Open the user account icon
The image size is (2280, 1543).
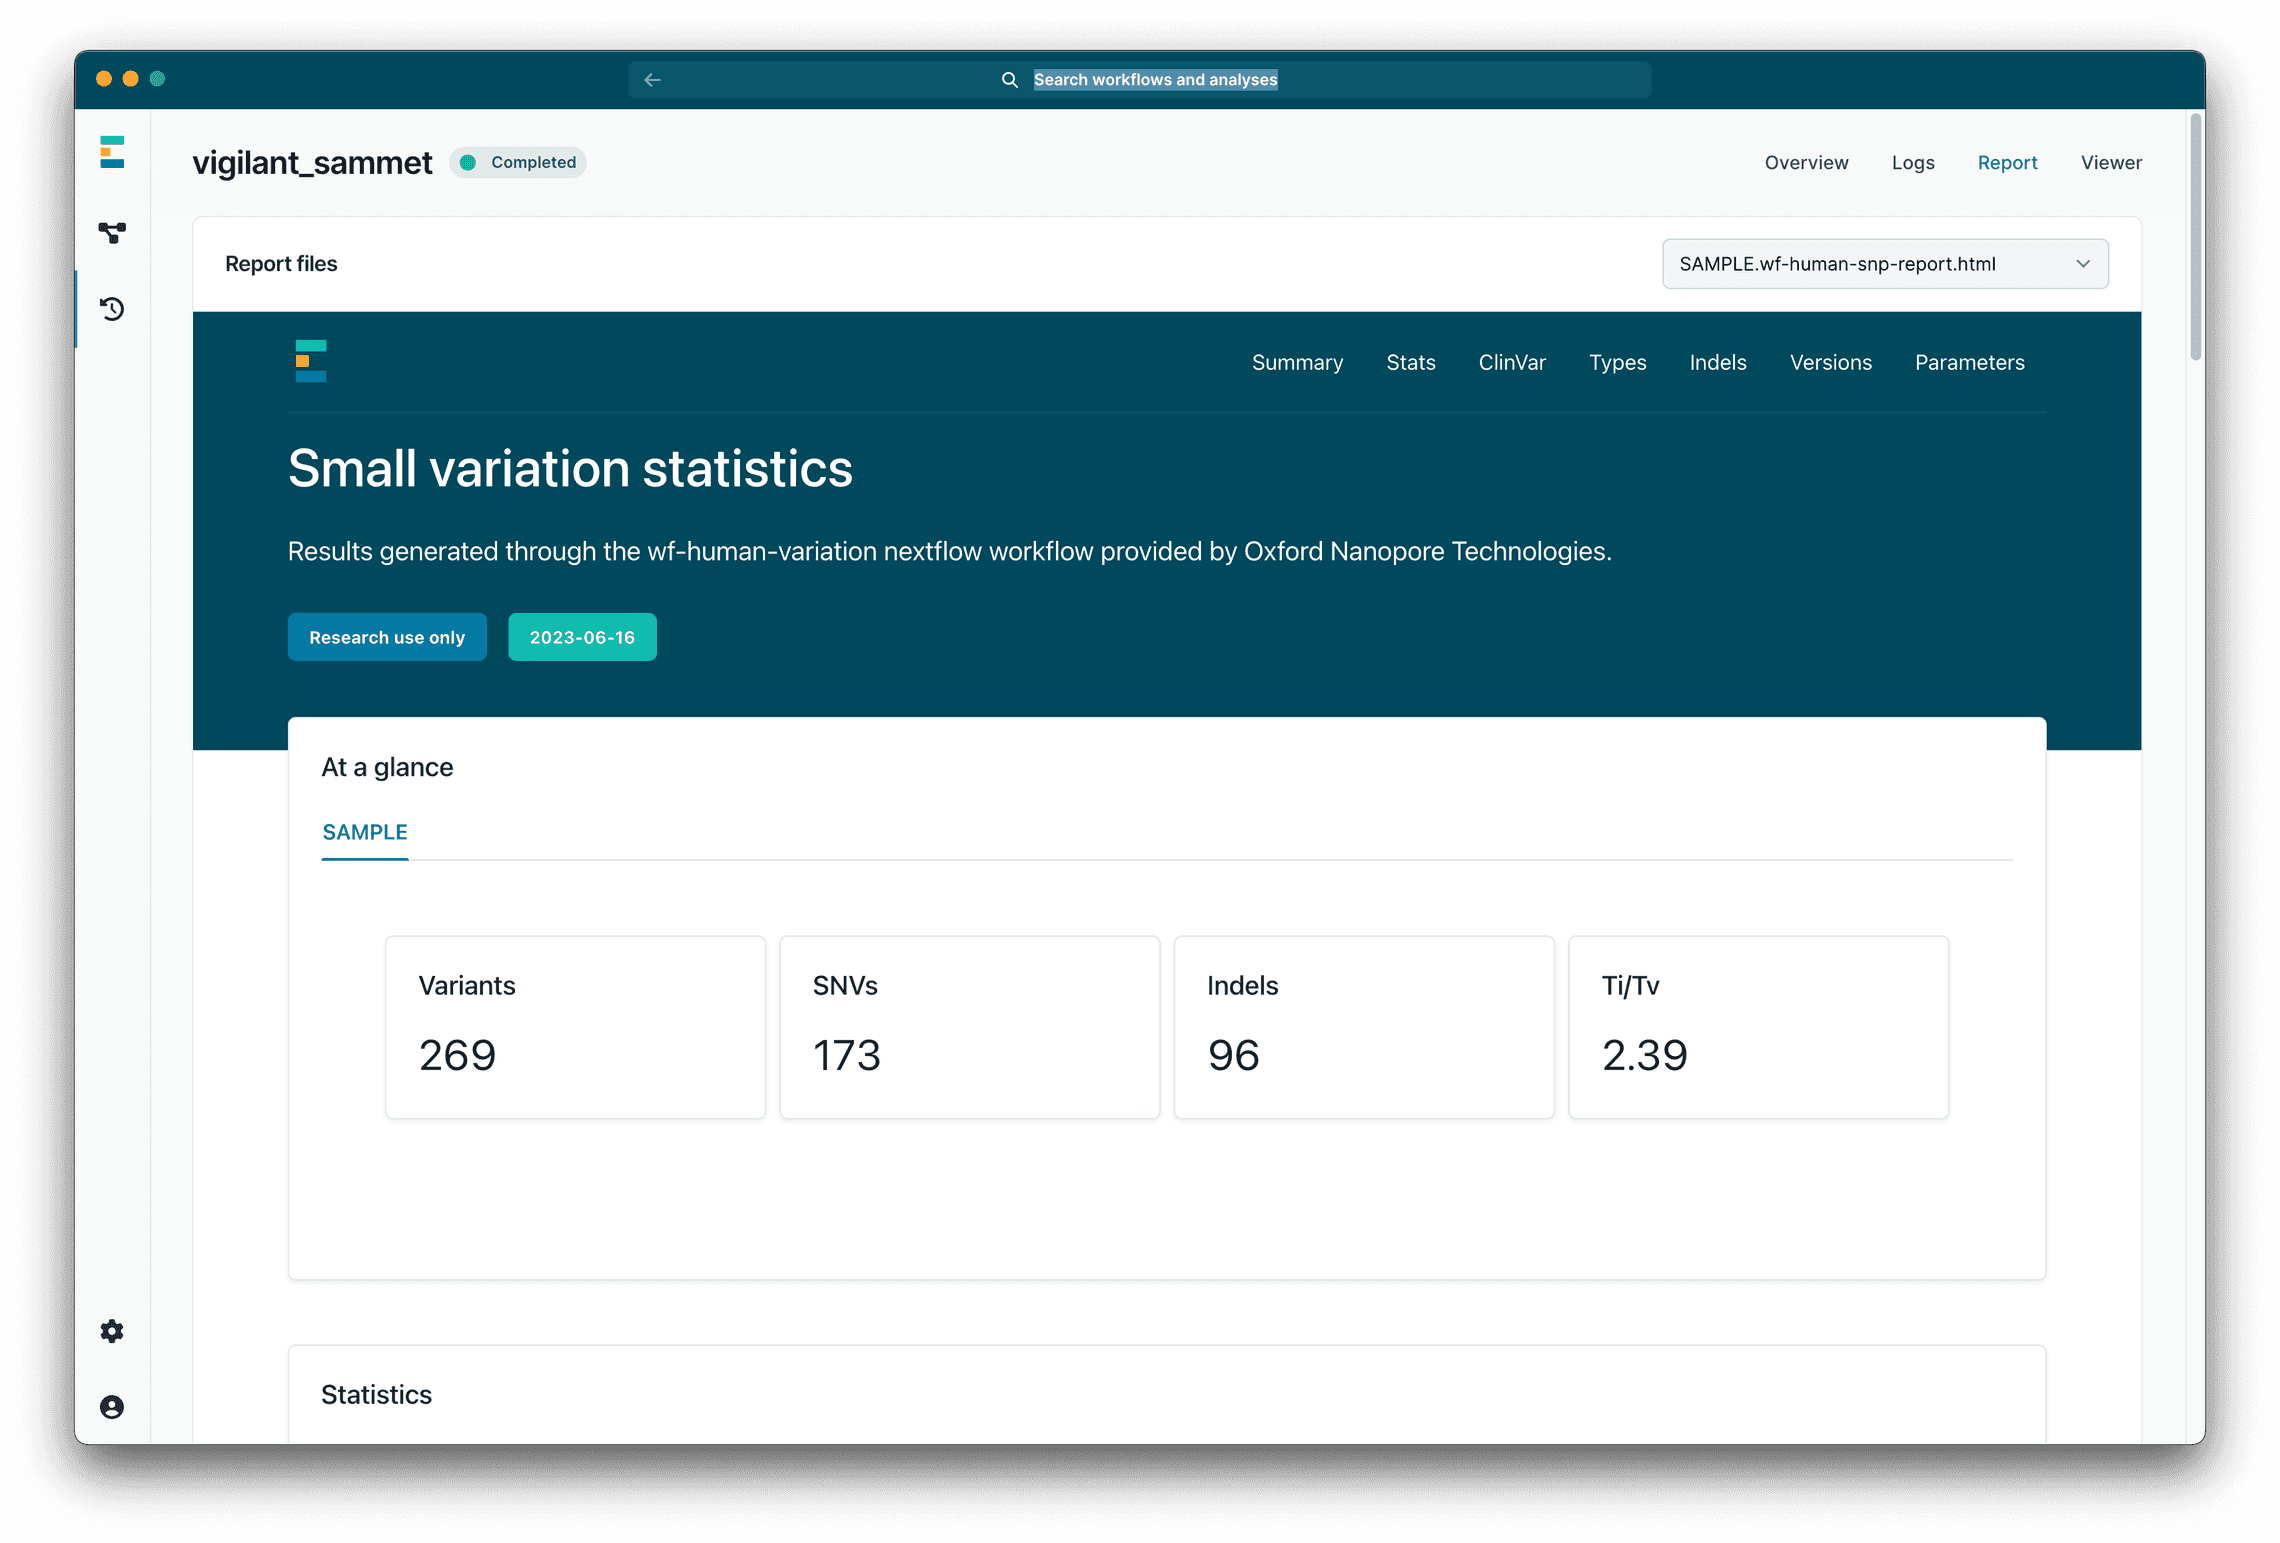(111, 1407)
